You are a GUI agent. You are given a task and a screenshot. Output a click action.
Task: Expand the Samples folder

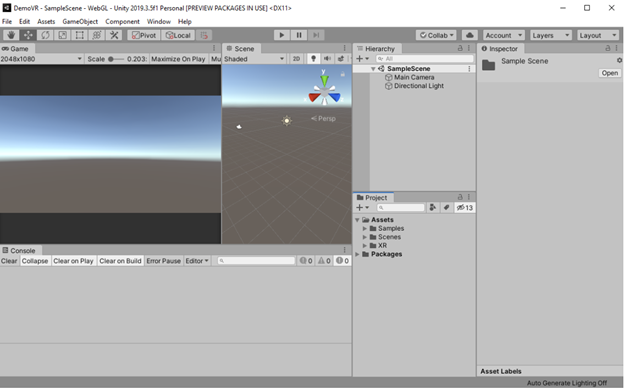365,229
